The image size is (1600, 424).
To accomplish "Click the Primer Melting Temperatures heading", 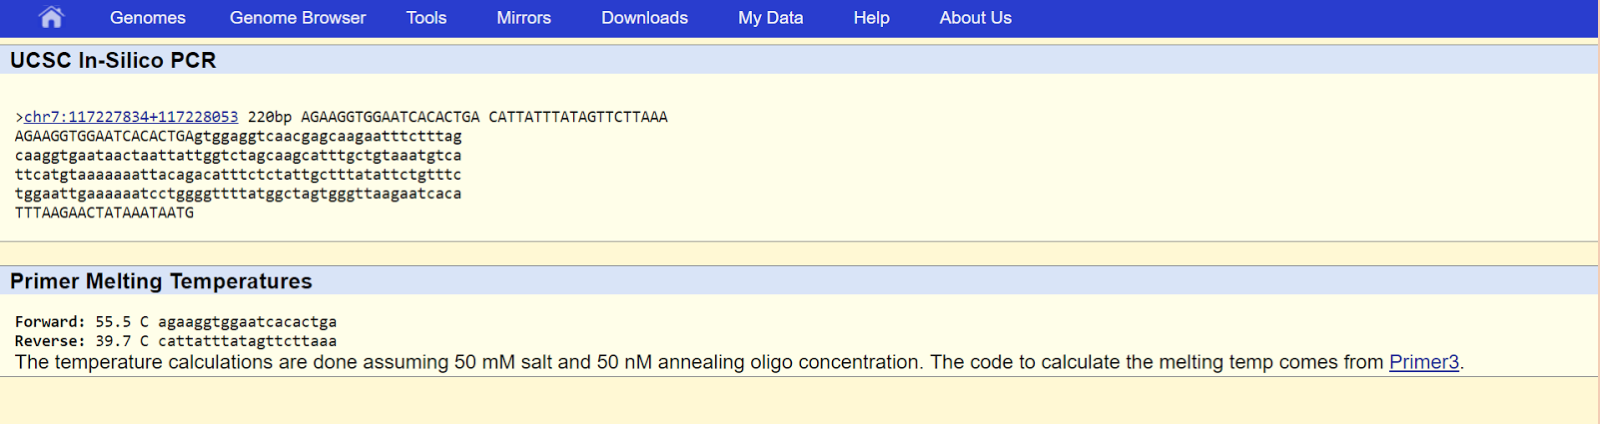I will click(161, 281).
